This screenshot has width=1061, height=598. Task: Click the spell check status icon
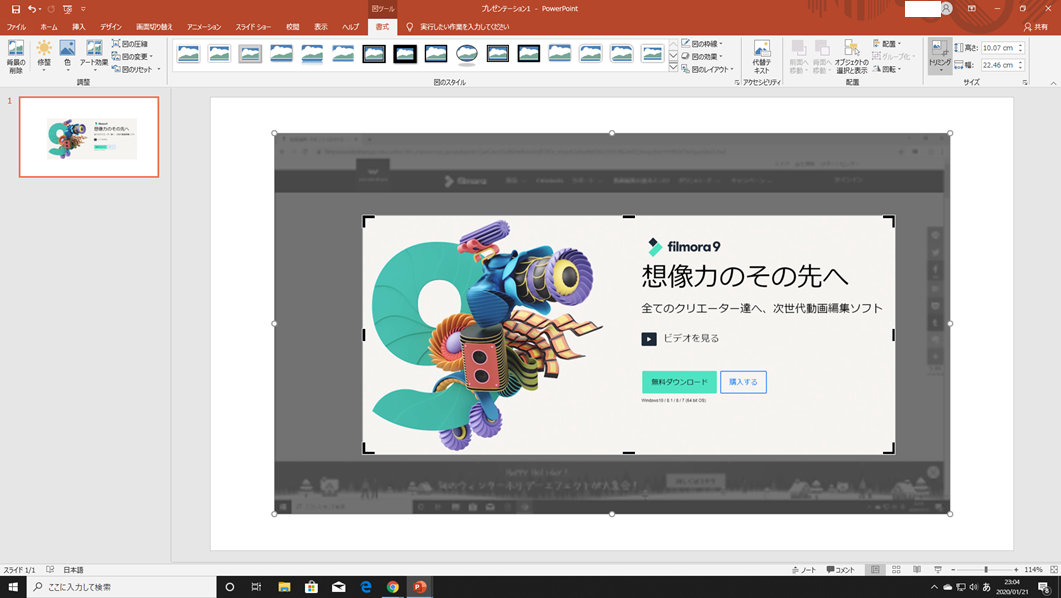tap(50, 570)
